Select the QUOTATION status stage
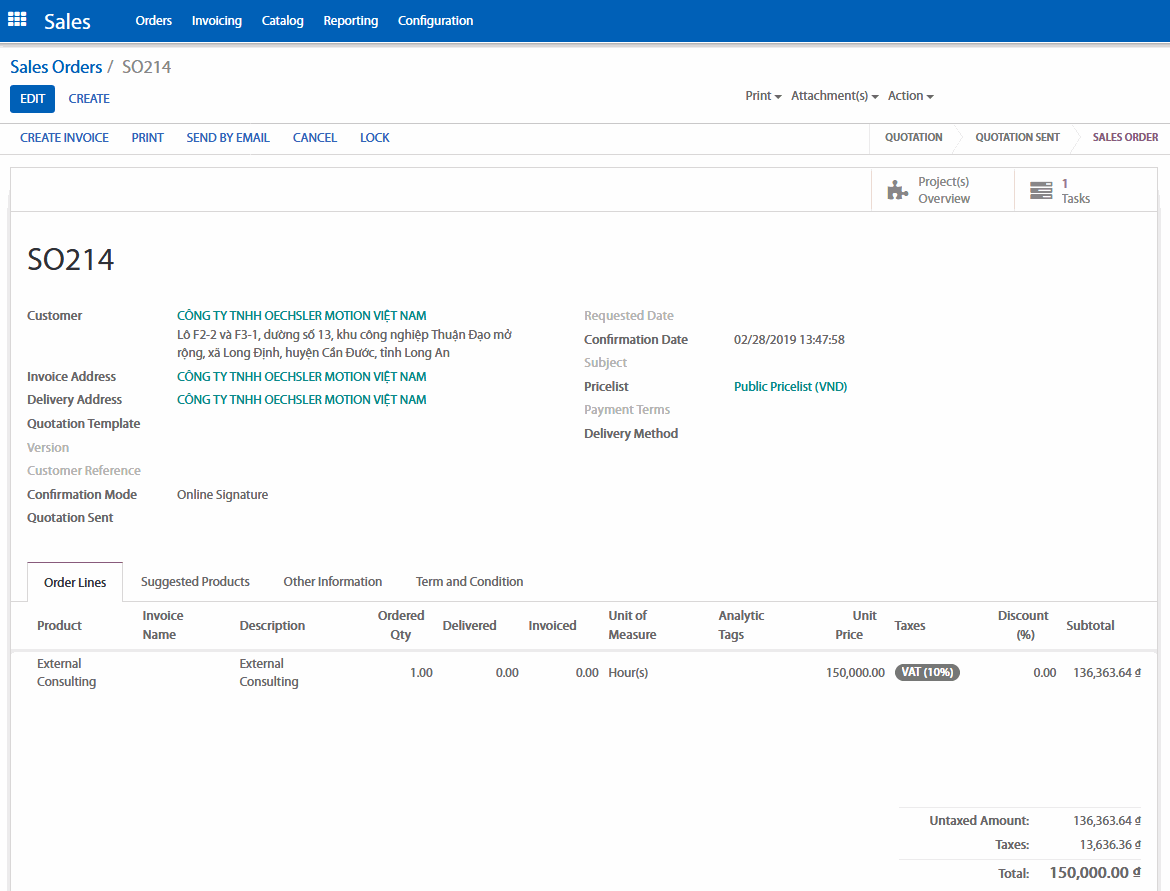This screenshot has width=1170, height=891. [913, 138]
